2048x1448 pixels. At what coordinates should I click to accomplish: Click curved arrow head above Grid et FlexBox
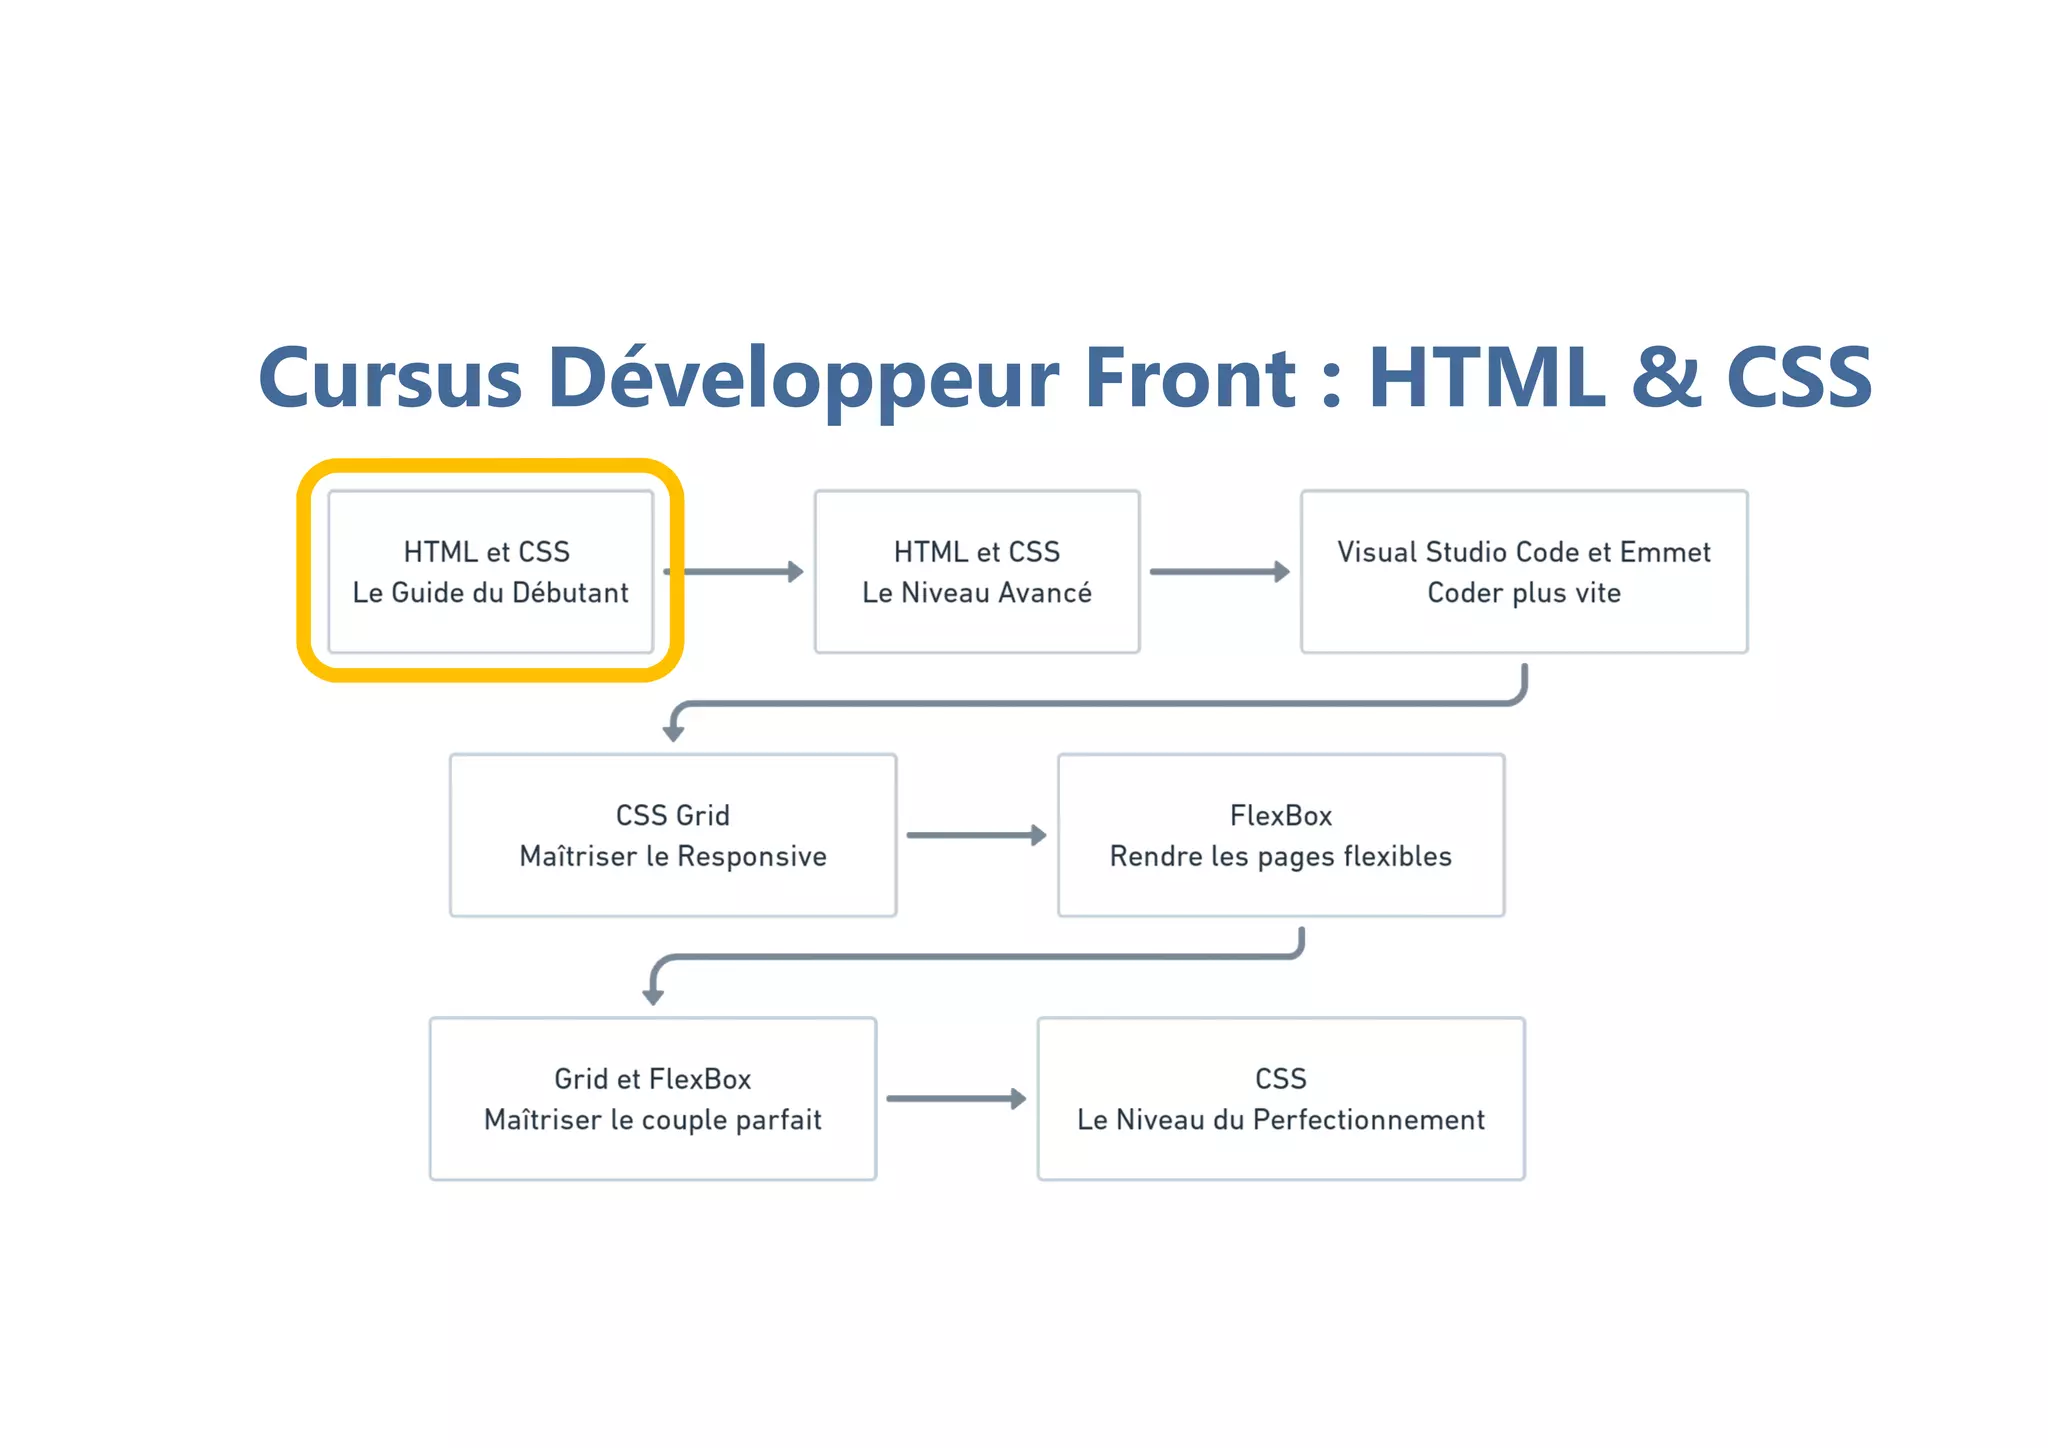coord(653,996)
